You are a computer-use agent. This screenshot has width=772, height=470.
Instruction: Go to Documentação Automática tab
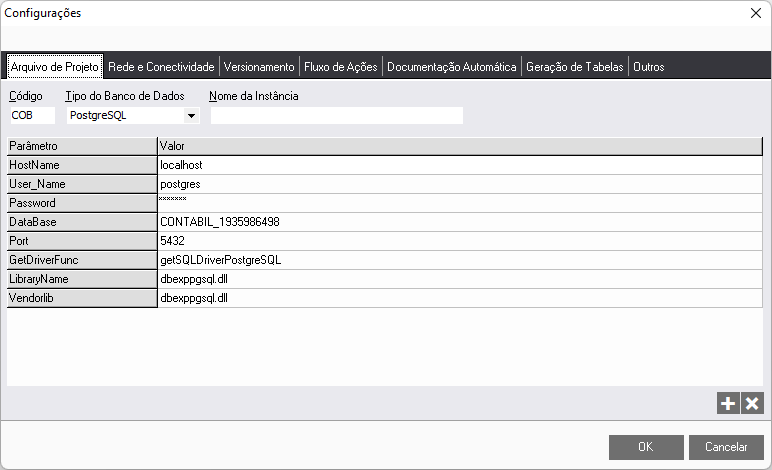coord(451,67)
